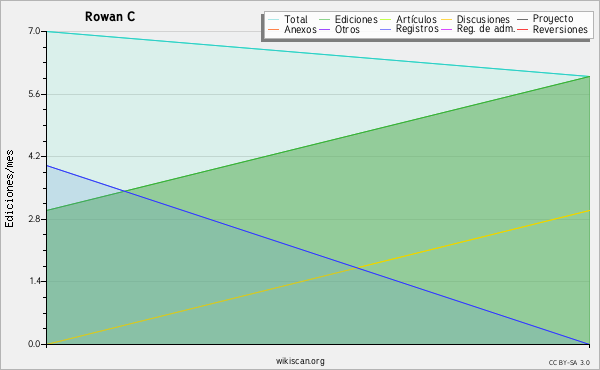This screenshot has height=370, width=600.
Task: Click the Artículos legend entry
Action: tap(408, 20)
